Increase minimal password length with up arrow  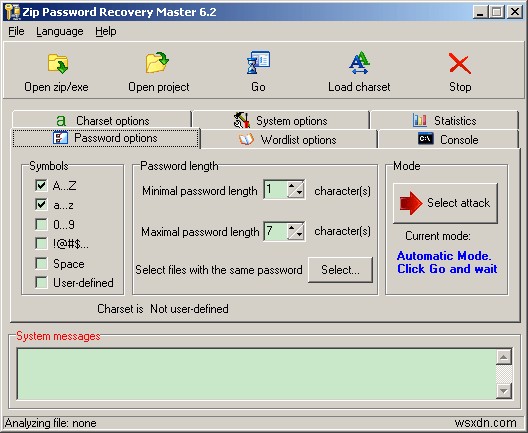click(x=292, y=186)
